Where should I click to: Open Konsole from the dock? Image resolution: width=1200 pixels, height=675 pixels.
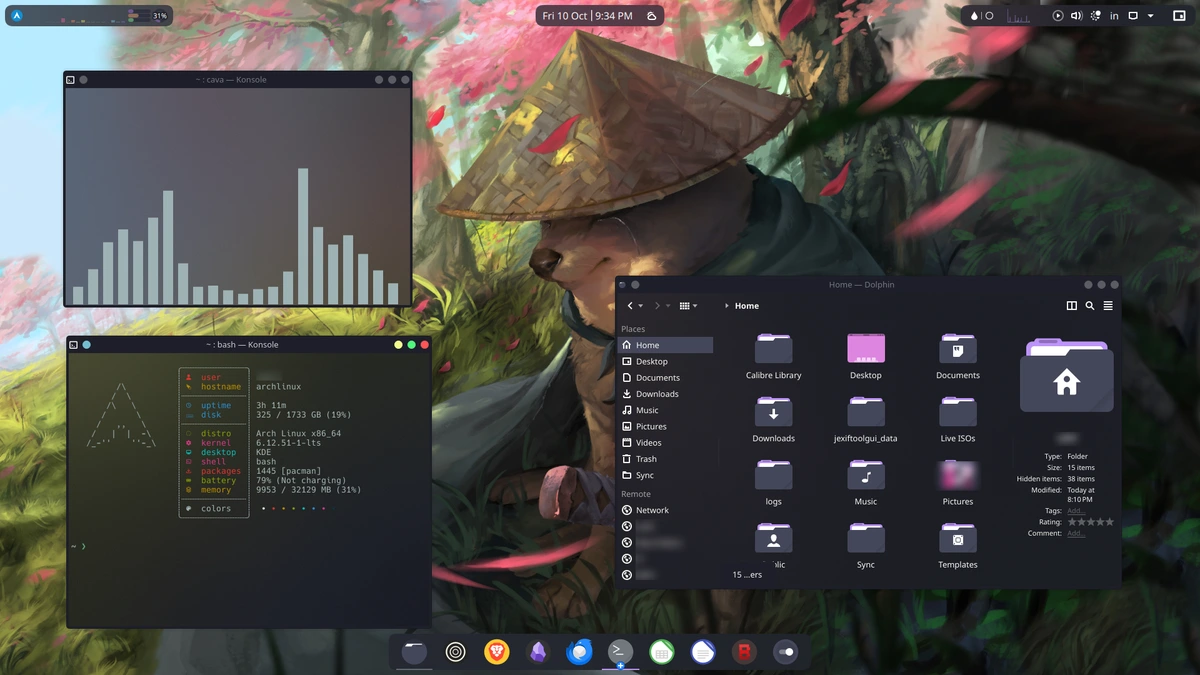click(x=620, y=650)
